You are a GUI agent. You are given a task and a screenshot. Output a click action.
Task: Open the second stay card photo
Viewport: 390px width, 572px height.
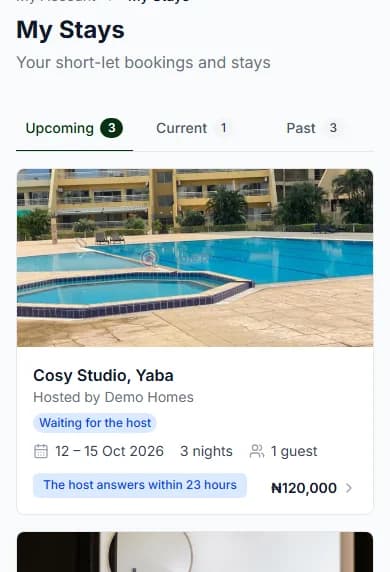195,552
